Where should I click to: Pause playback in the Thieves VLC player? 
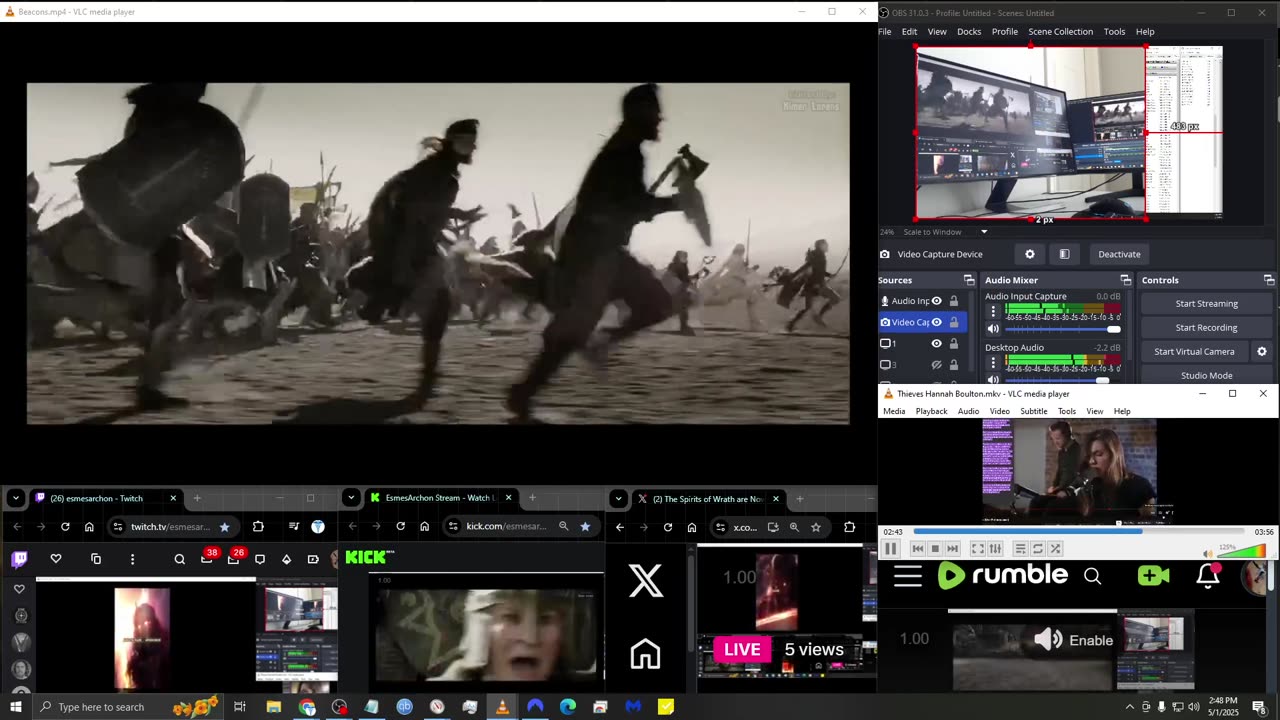[890, 548]
